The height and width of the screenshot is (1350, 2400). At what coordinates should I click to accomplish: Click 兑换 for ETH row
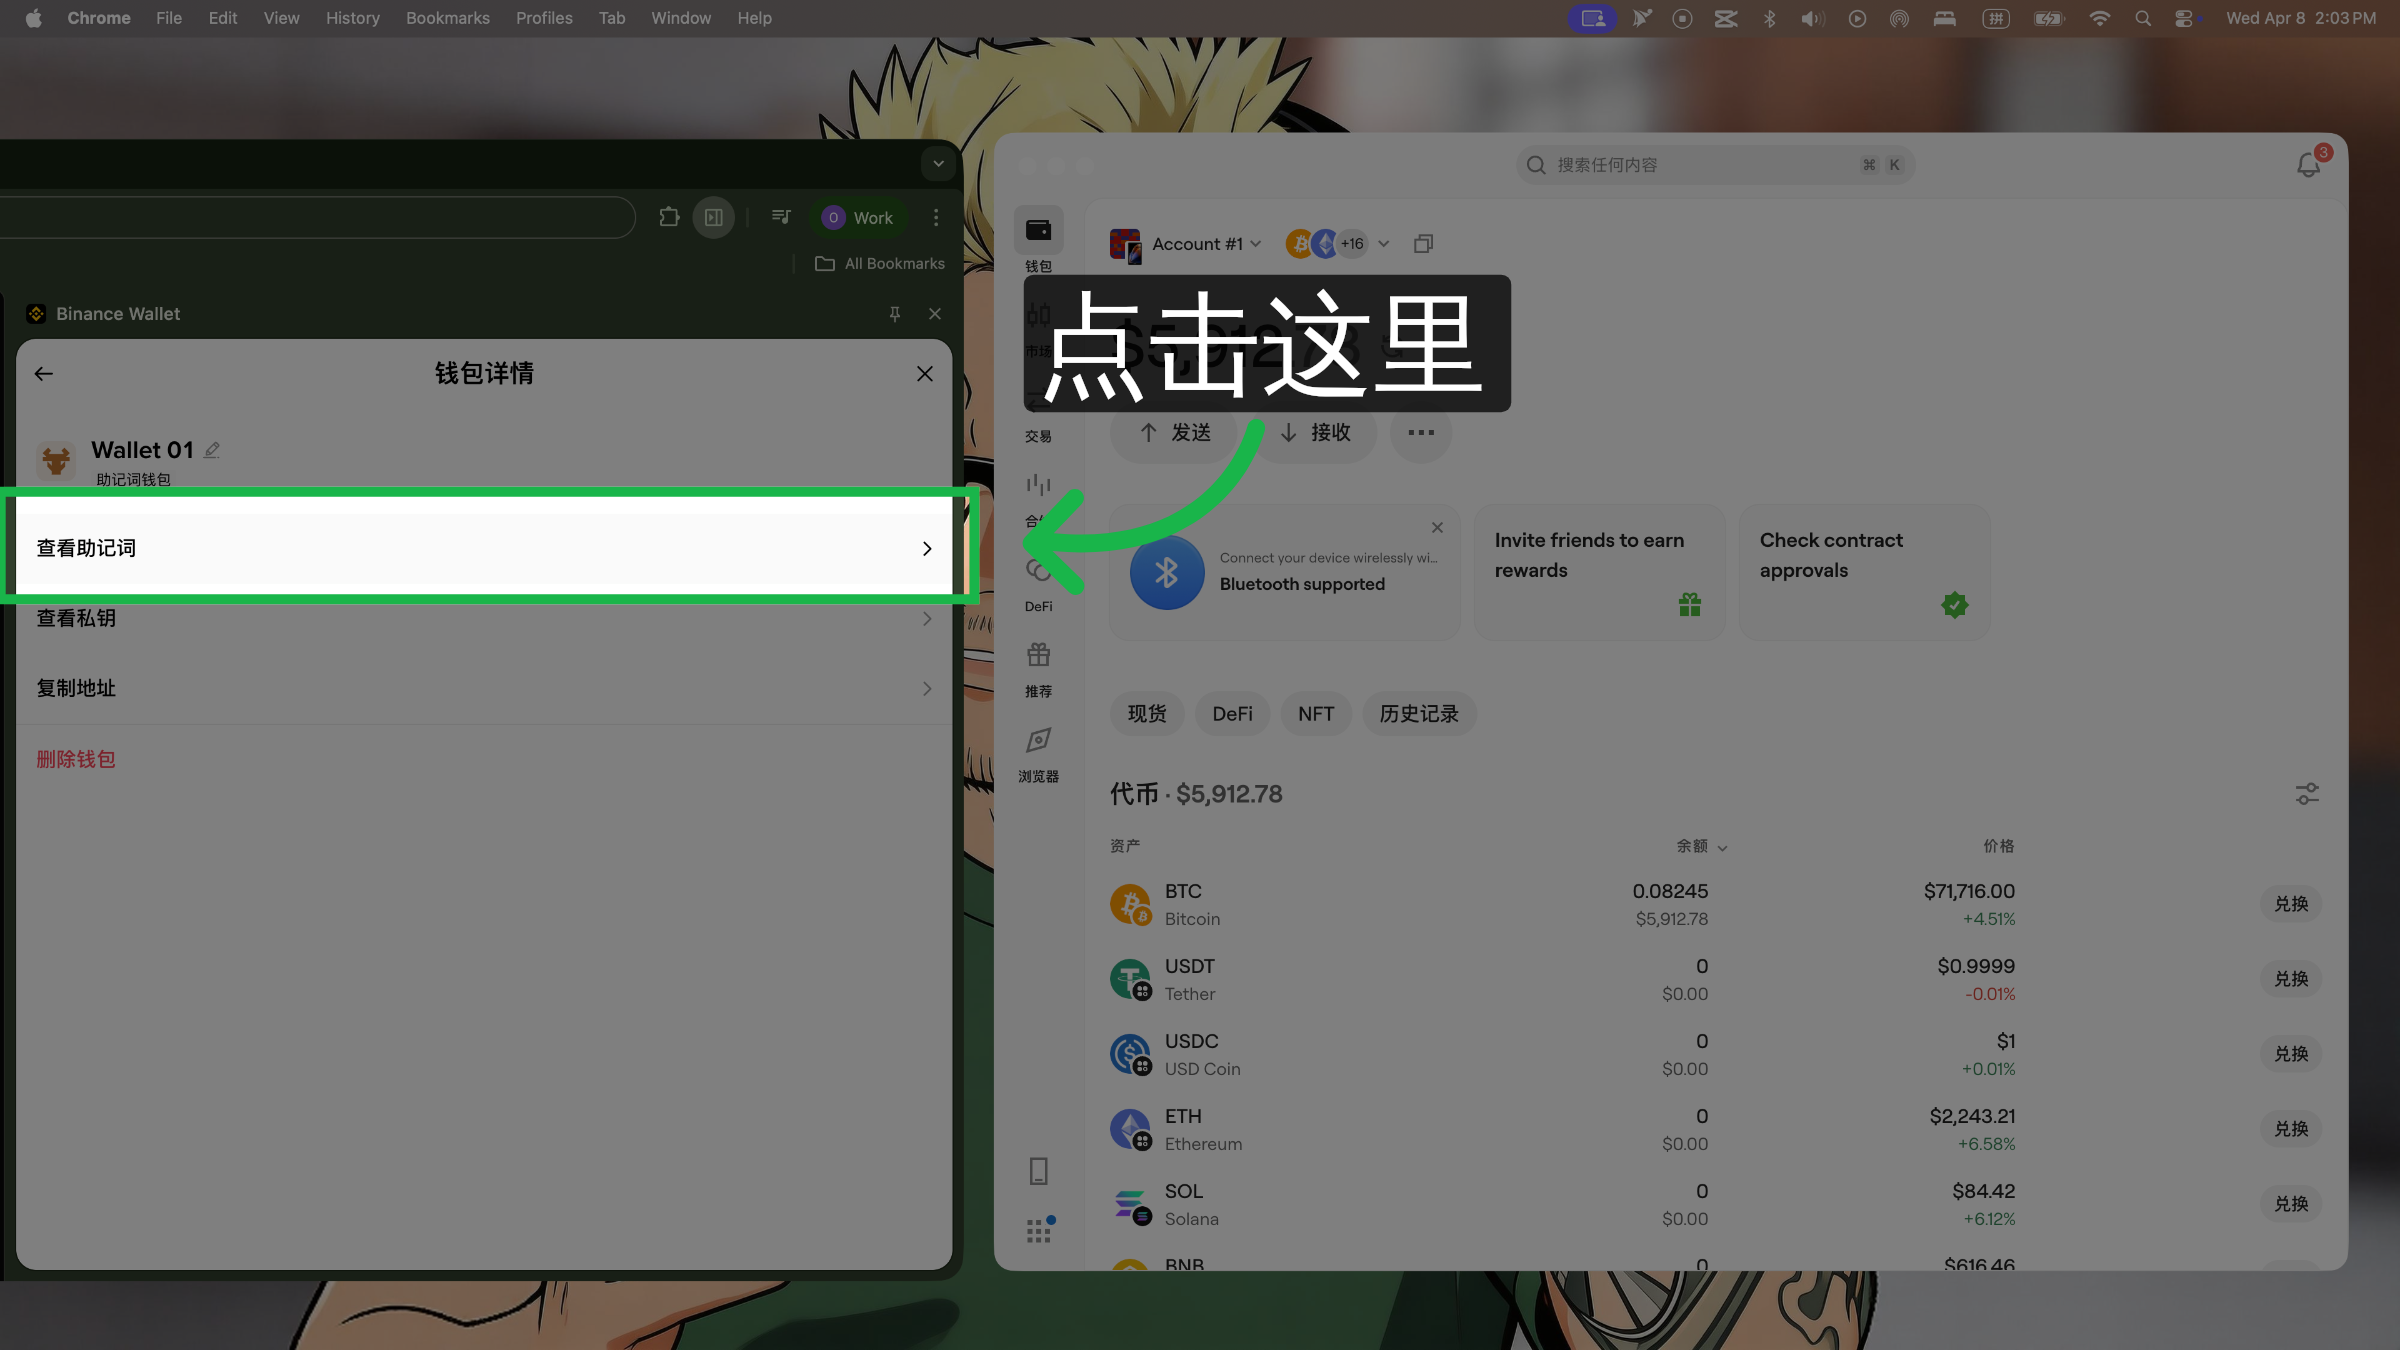click(2291, 1129)
